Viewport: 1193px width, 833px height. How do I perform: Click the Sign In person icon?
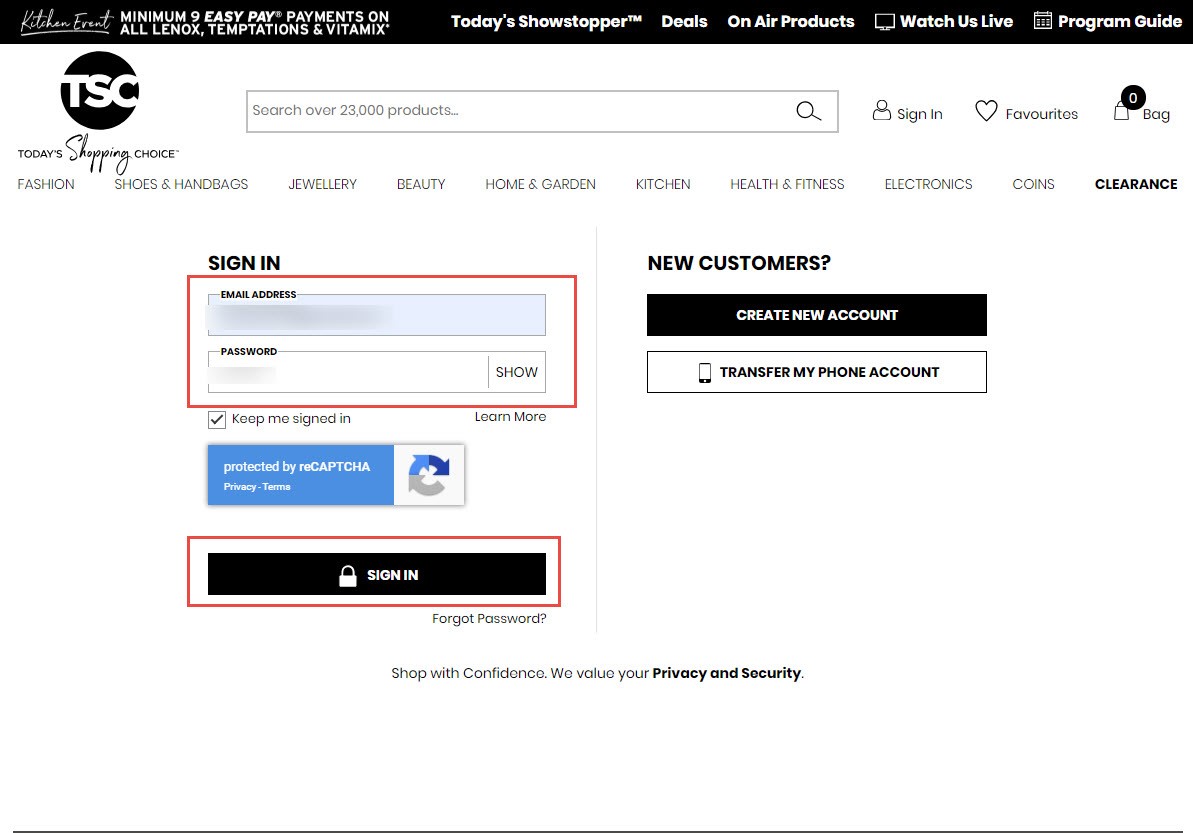click(881, 110)
